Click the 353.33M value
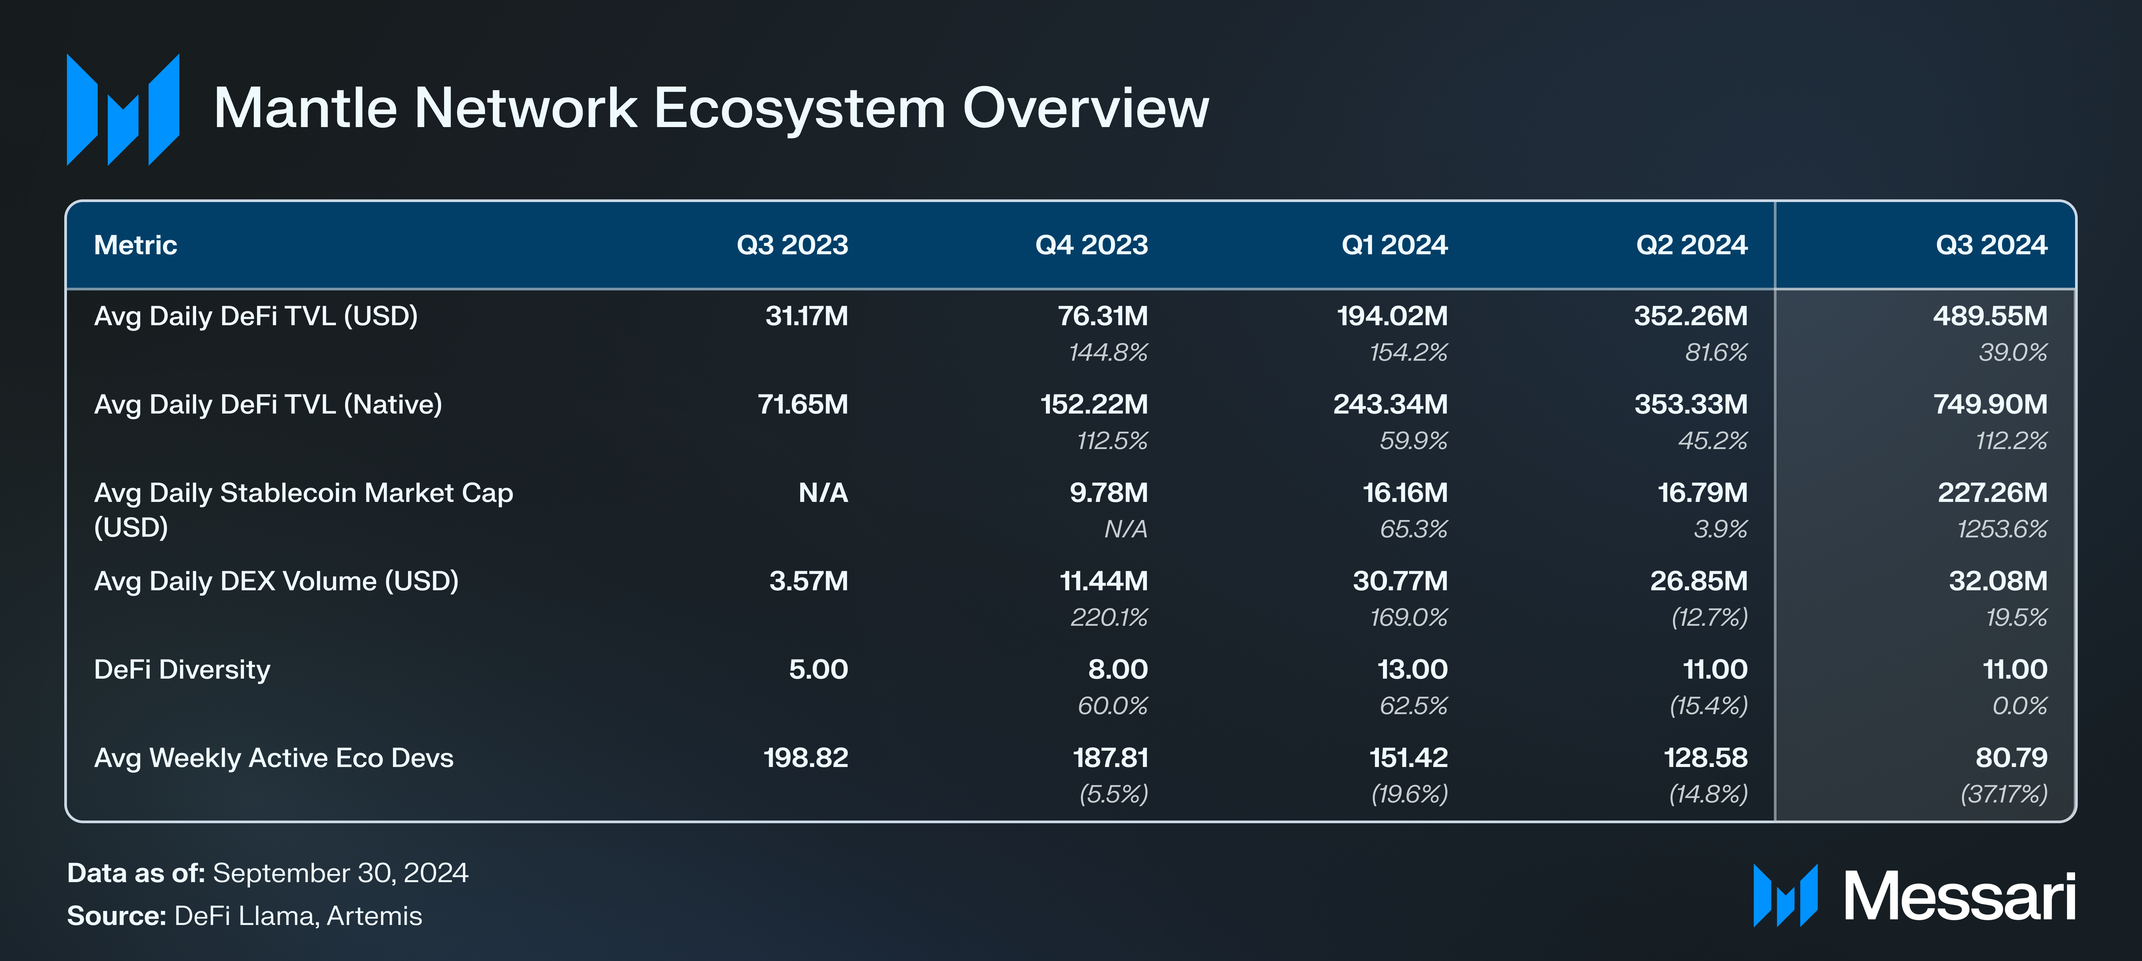The image size is (2142, 961). click(1691, 404)
